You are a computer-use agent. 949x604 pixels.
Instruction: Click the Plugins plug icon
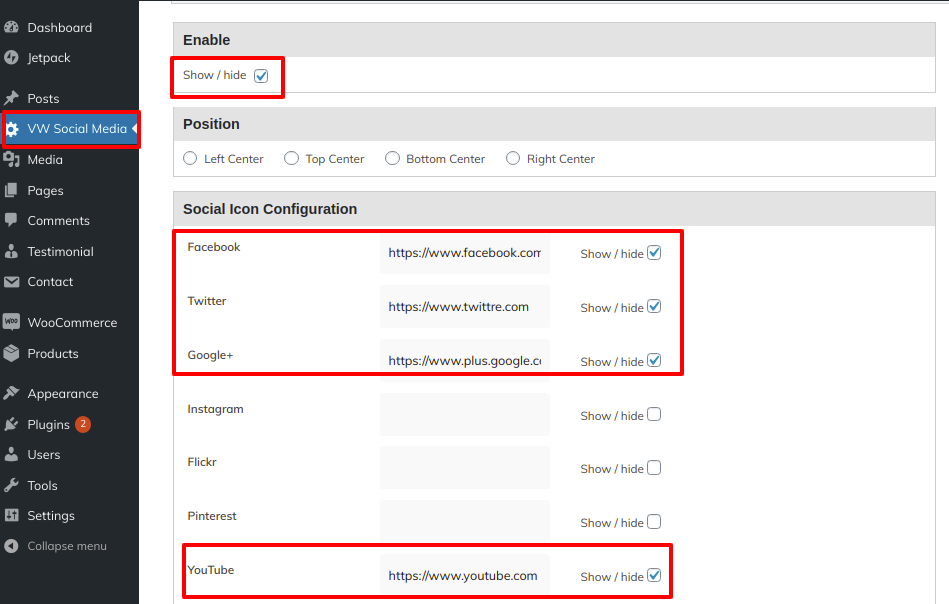pyautogui.click(x=12, y=425)
